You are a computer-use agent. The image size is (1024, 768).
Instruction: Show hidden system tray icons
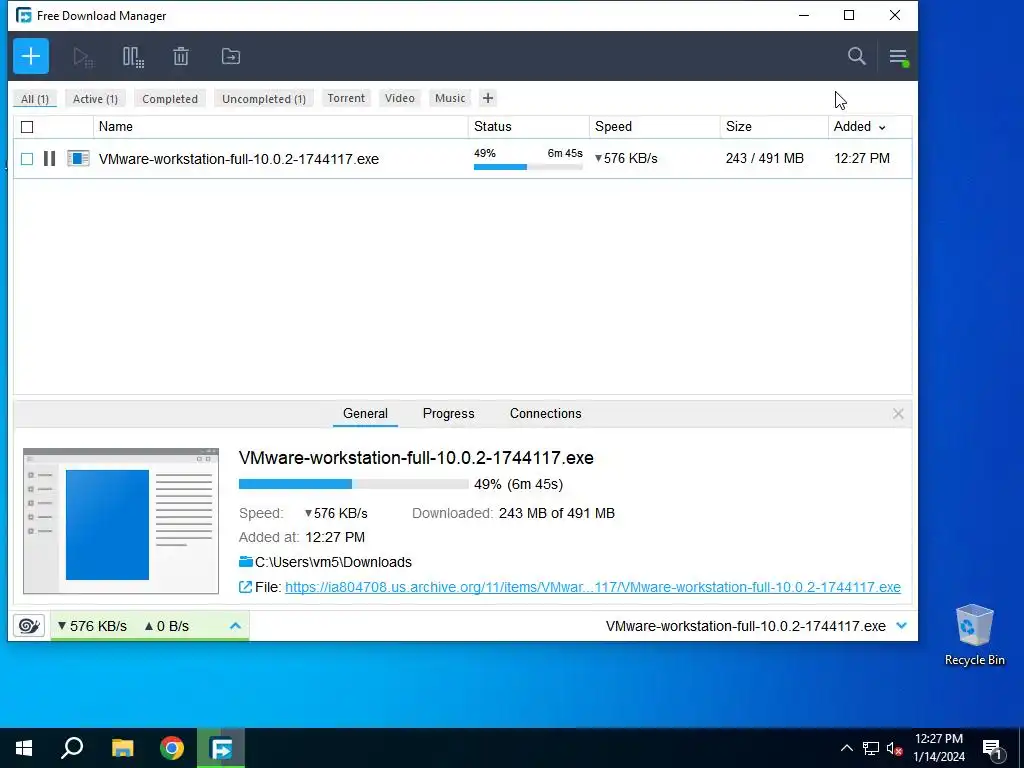click(x=846, y=748)
